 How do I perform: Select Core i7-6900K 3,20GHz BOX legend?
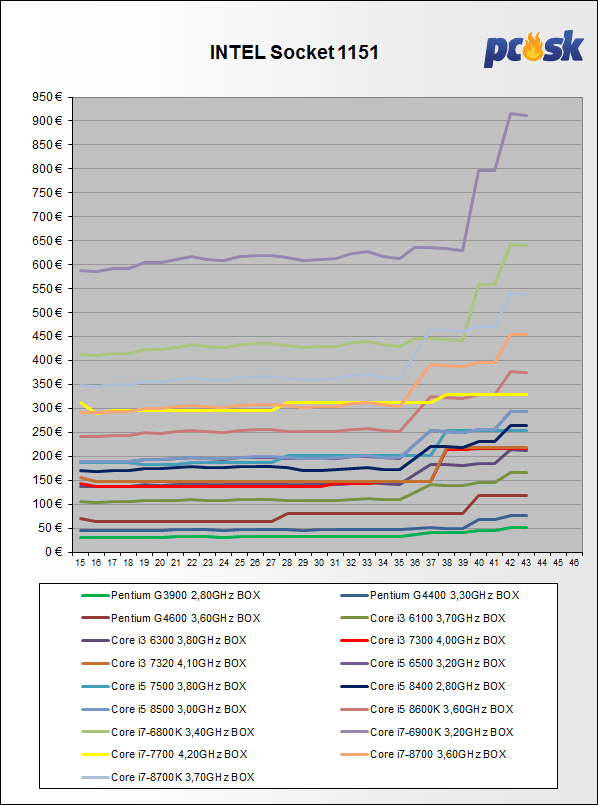pos(427,732)
